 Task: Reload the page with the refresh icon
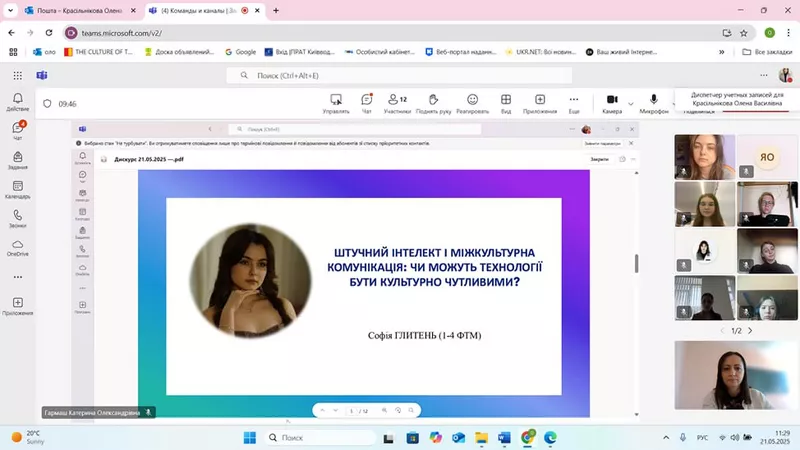point(49,33)
